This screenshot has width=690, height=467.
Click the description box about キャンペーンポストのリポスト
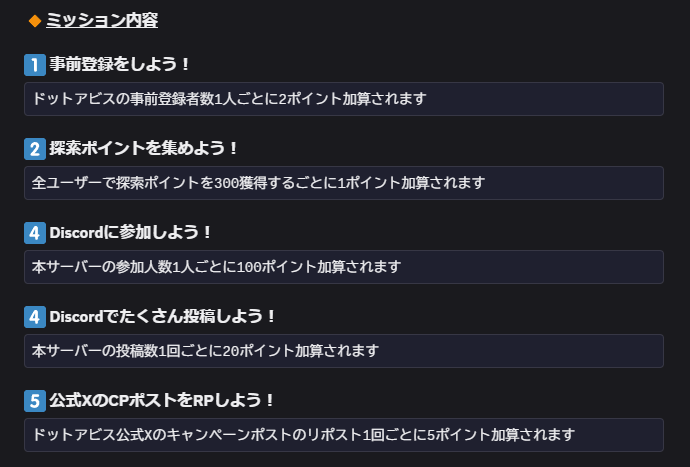(343, 435)
